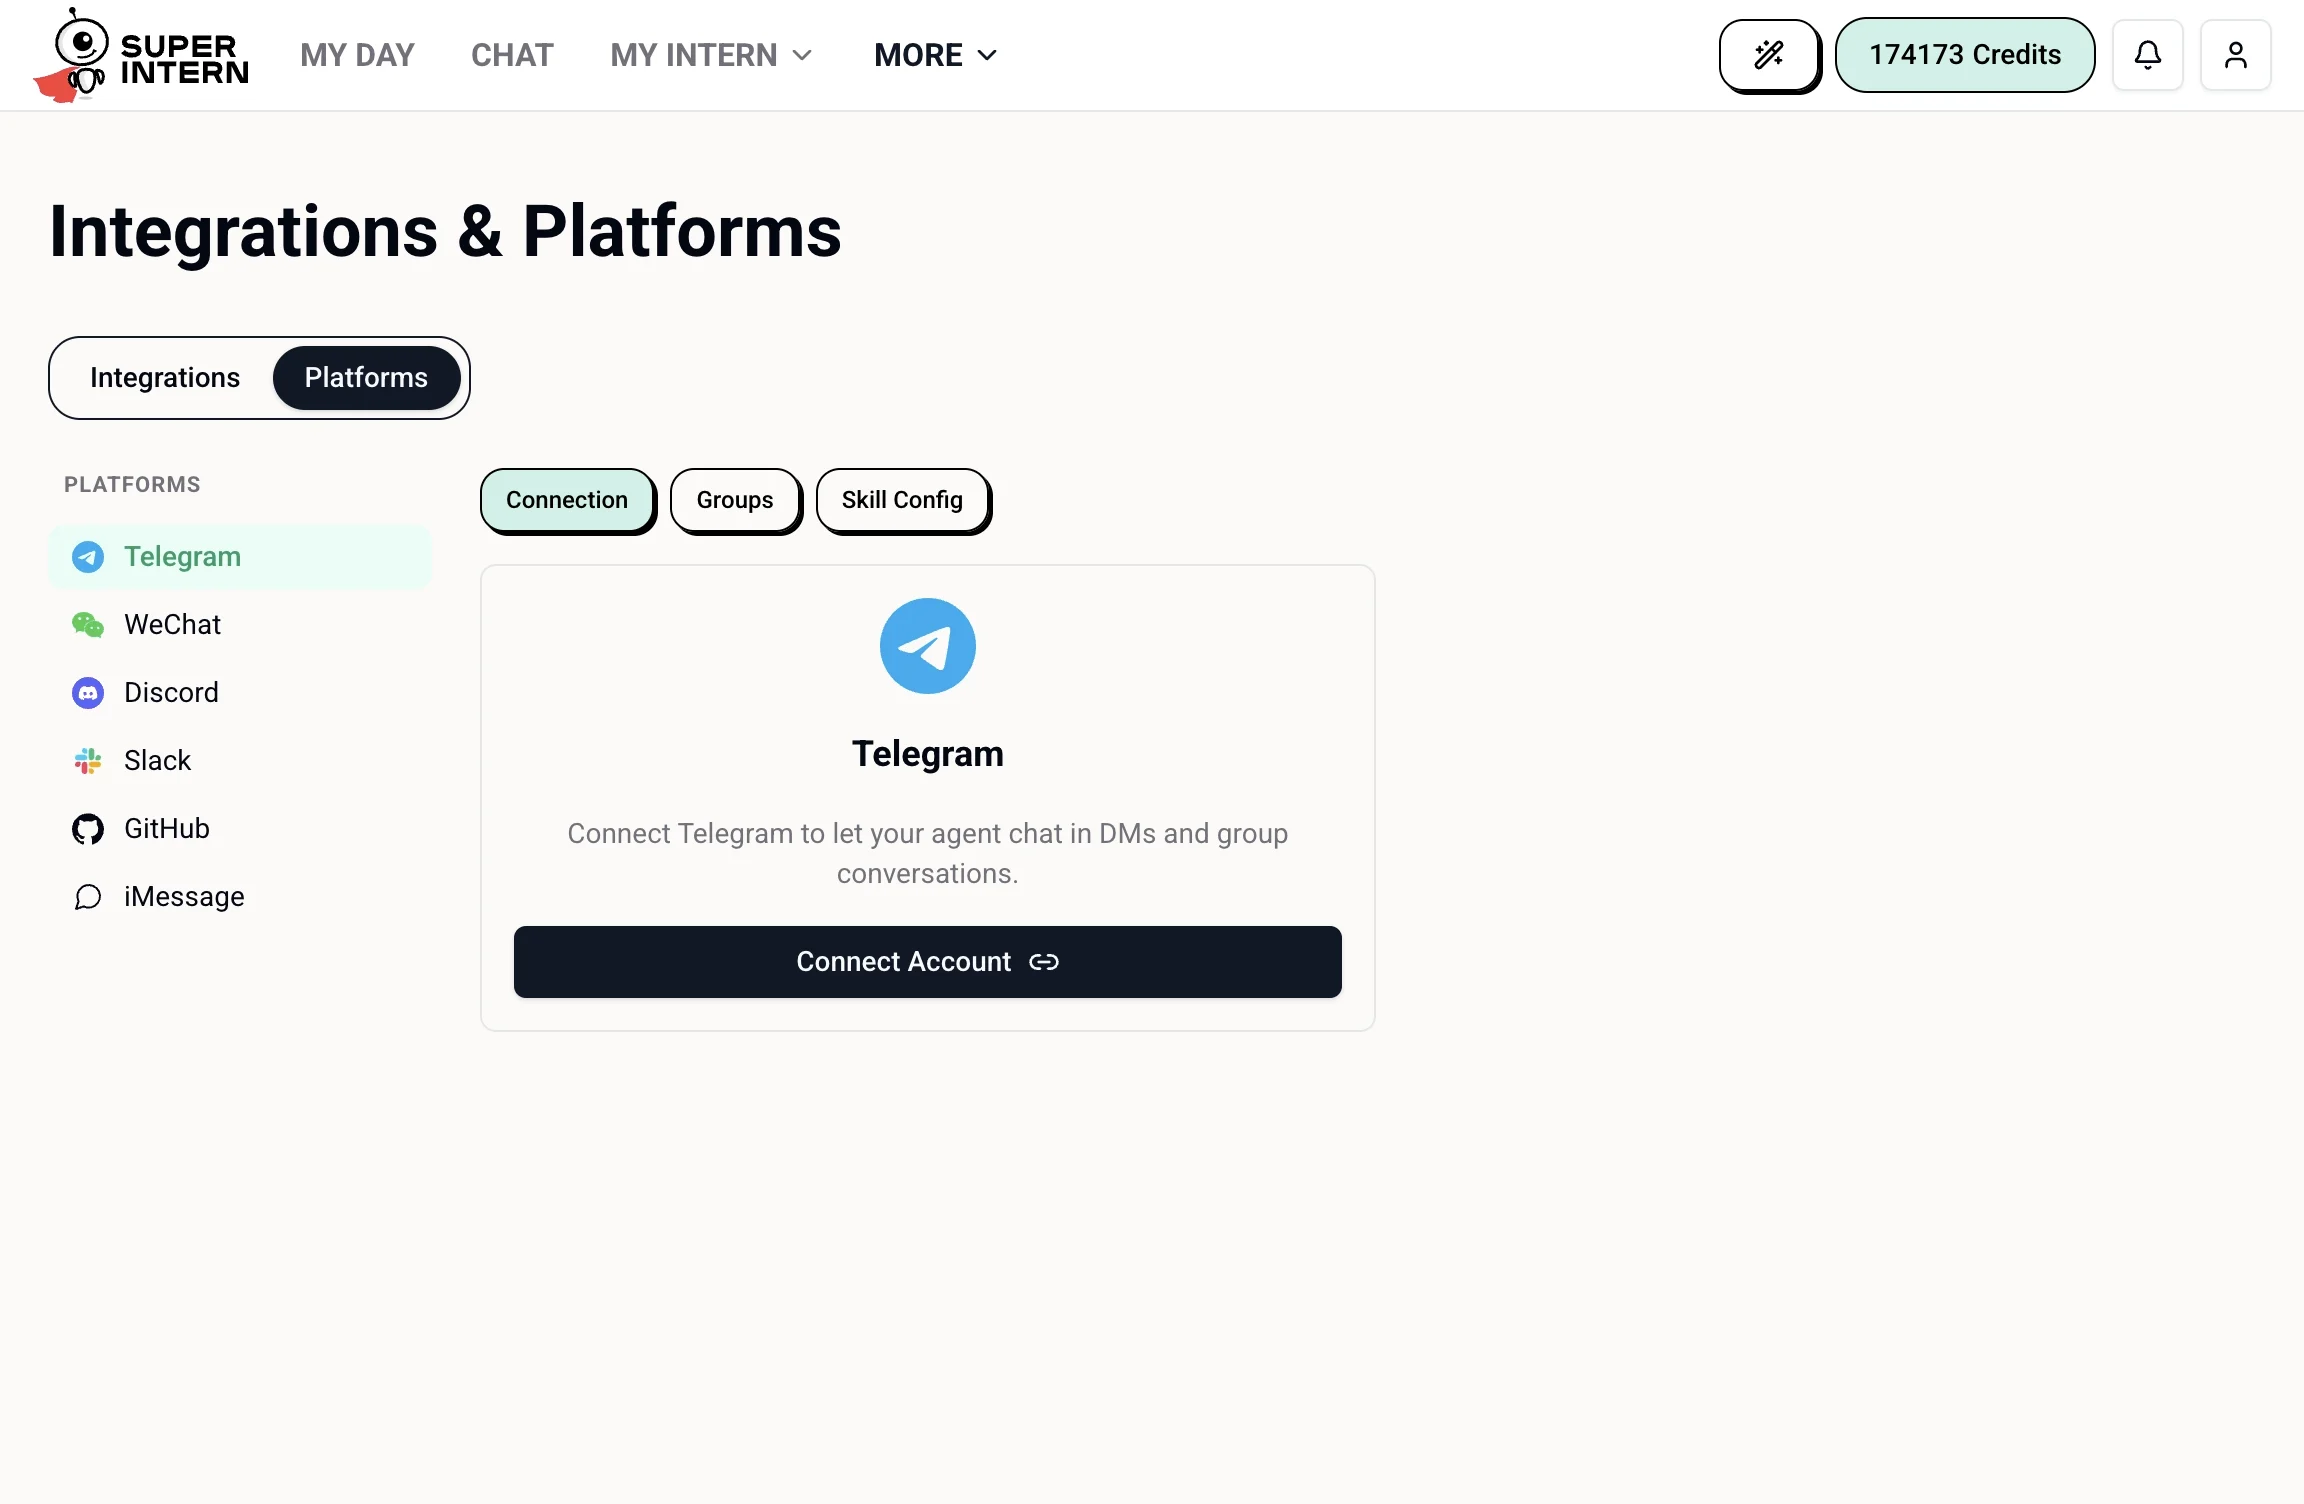Open the MORE menu label
The height and width of the screenshot is (1504, 2304).
pos(918,55)
